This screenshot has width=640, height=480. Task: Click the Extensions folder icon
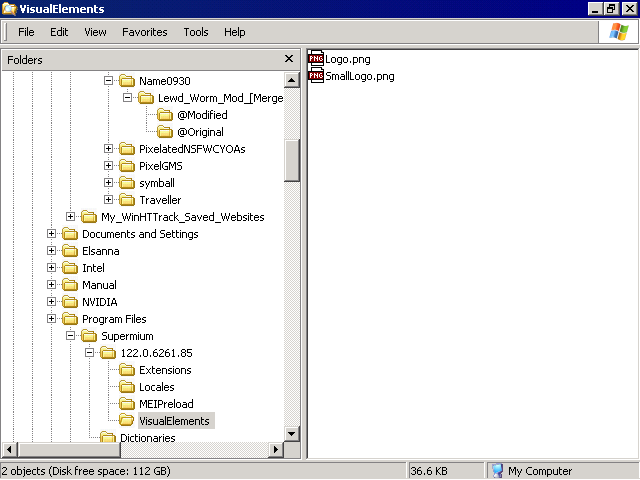[127, 370]
